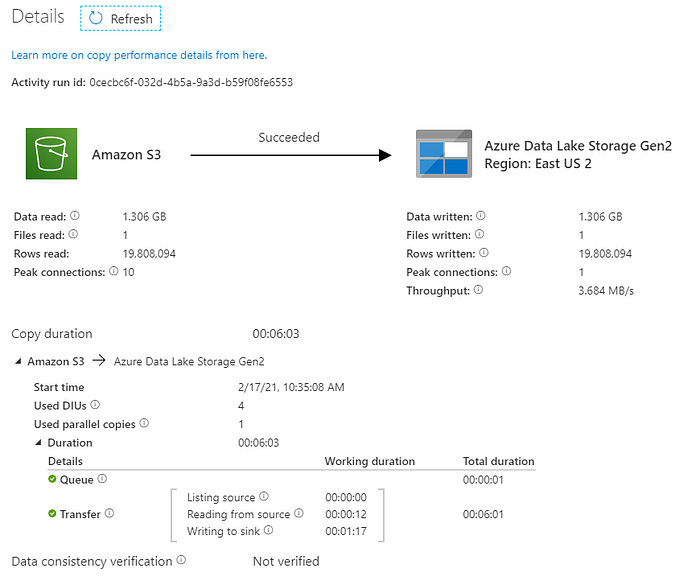679x581 pixels.
Task: Click the Writing to sink duration 00:01:17
Action: 346,531
